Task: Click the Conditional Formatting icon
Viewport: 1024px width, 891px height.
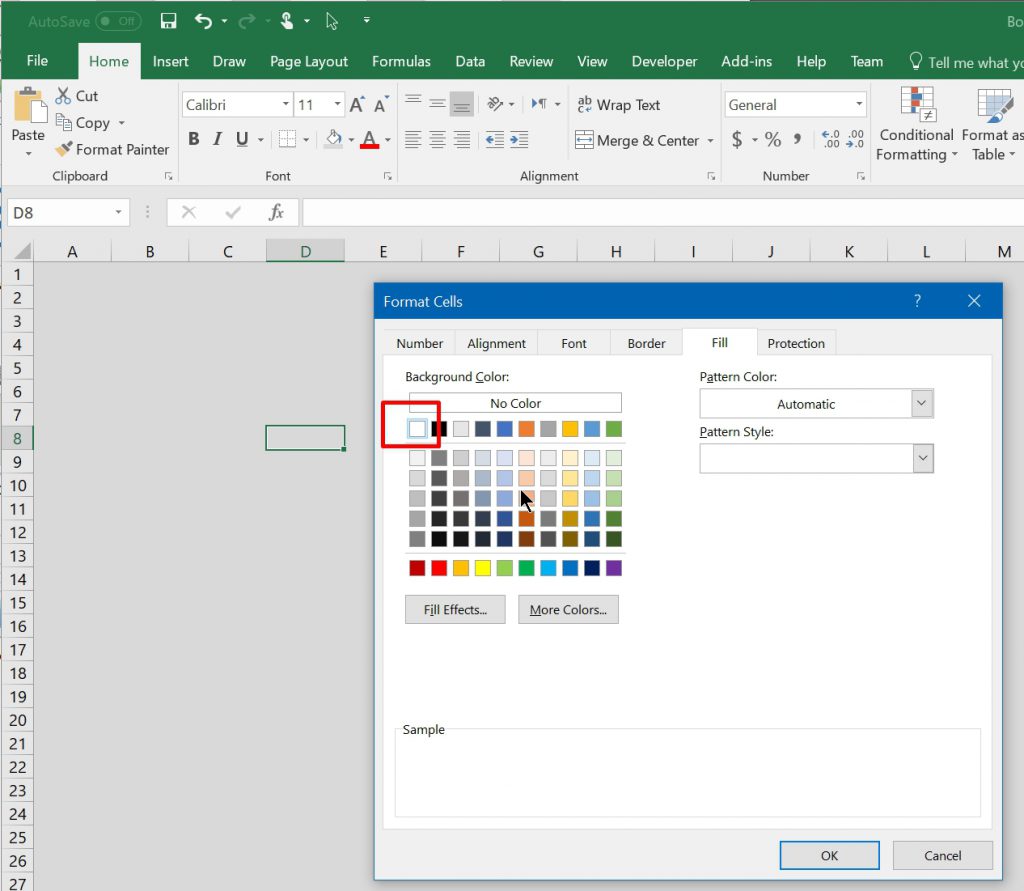Action: click(x=917, y=105)
